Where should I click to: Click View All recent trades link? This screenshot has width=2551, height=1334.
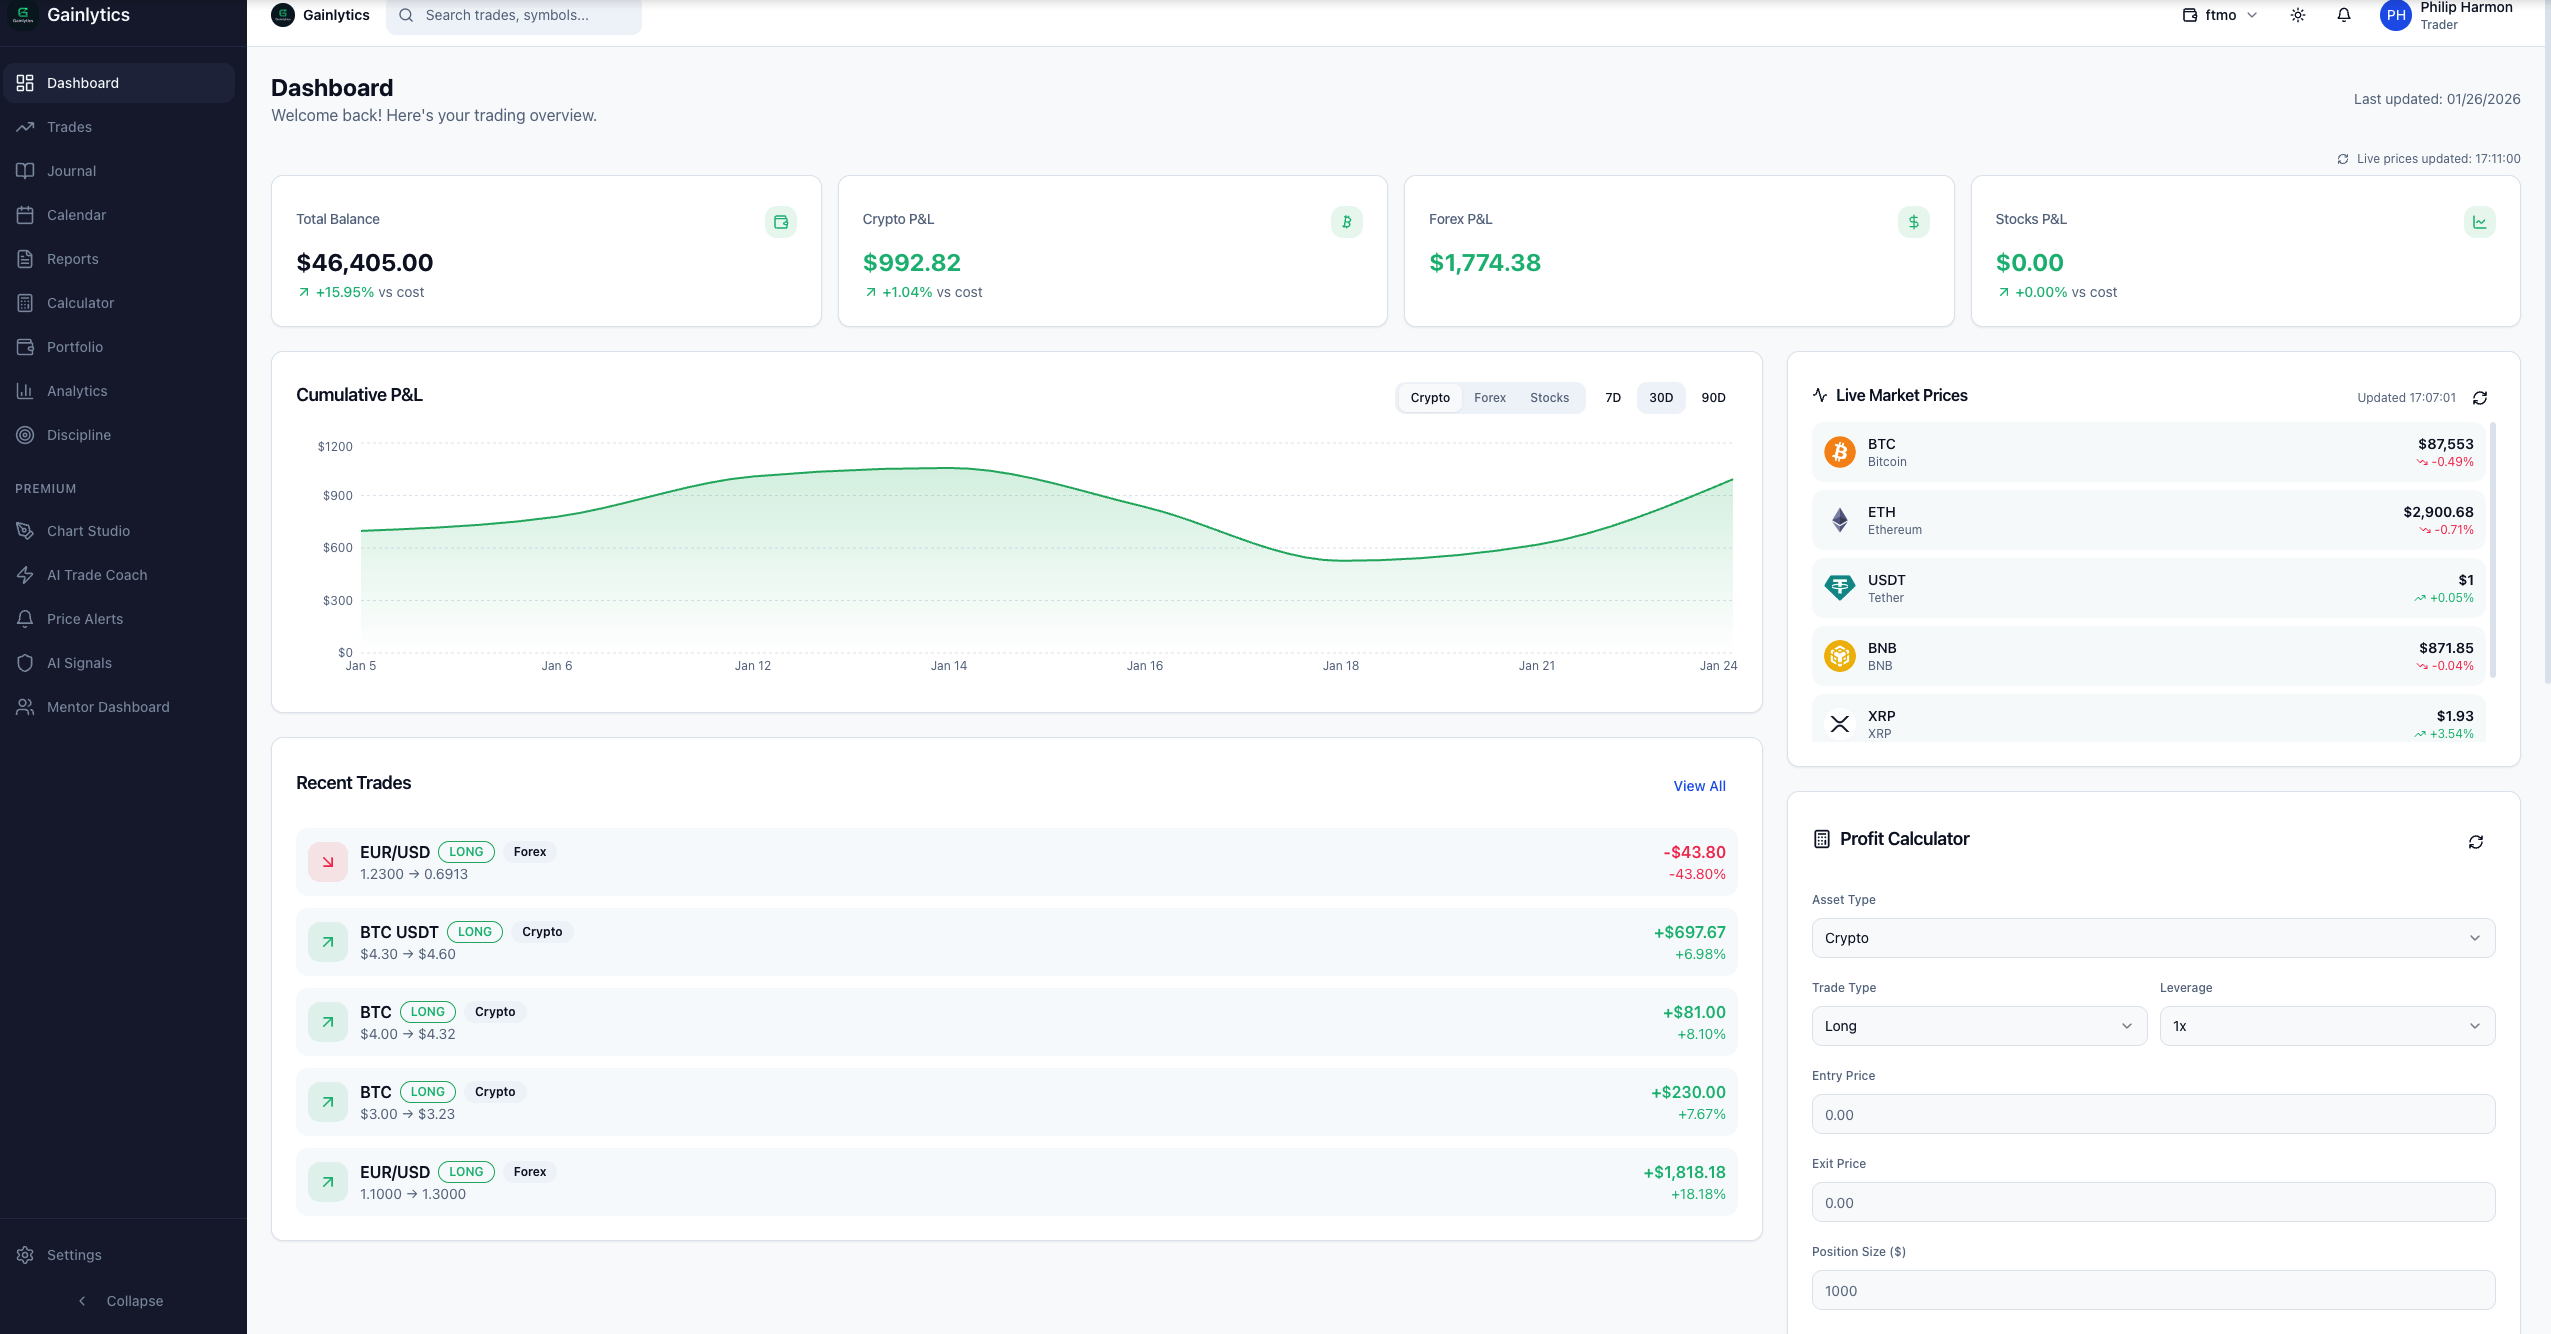[1699, 786]
